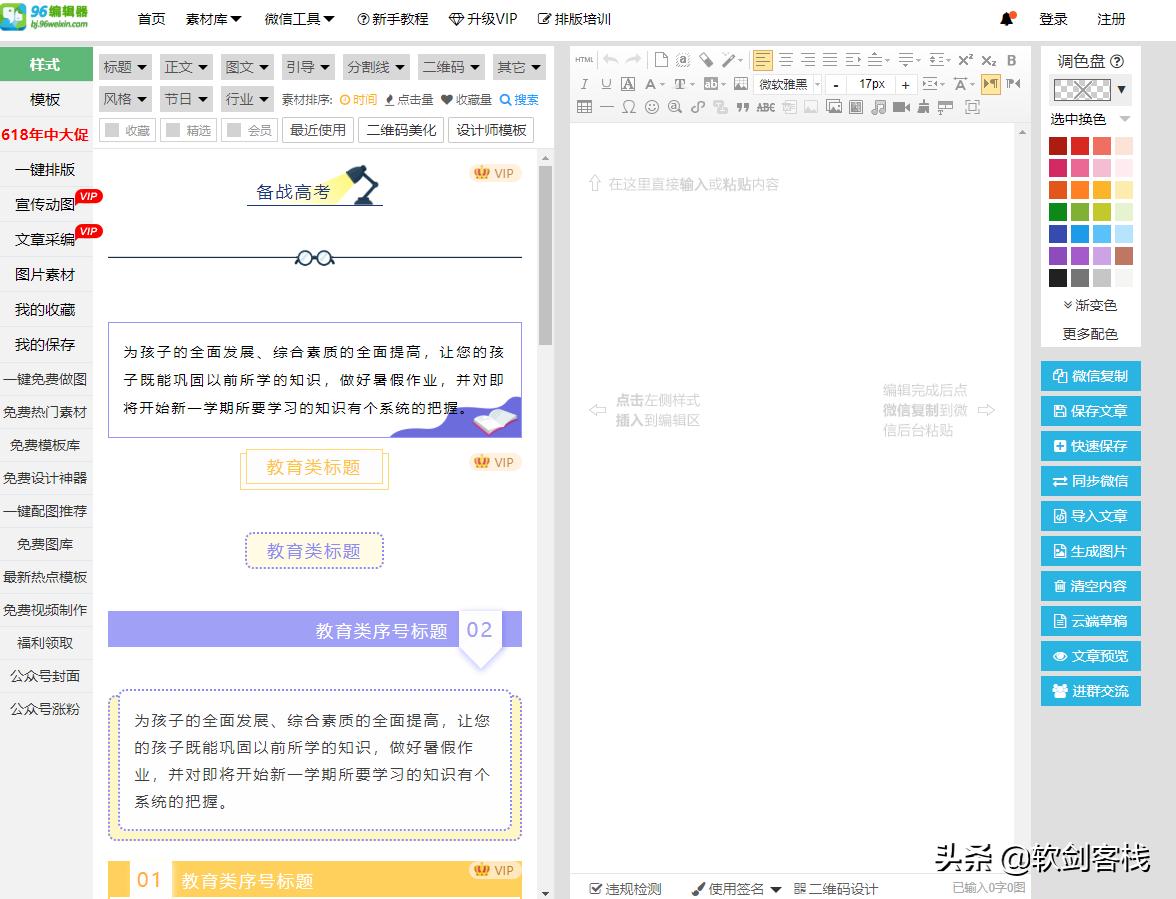Toggle the 收藏 filter above the styles list

127,130
